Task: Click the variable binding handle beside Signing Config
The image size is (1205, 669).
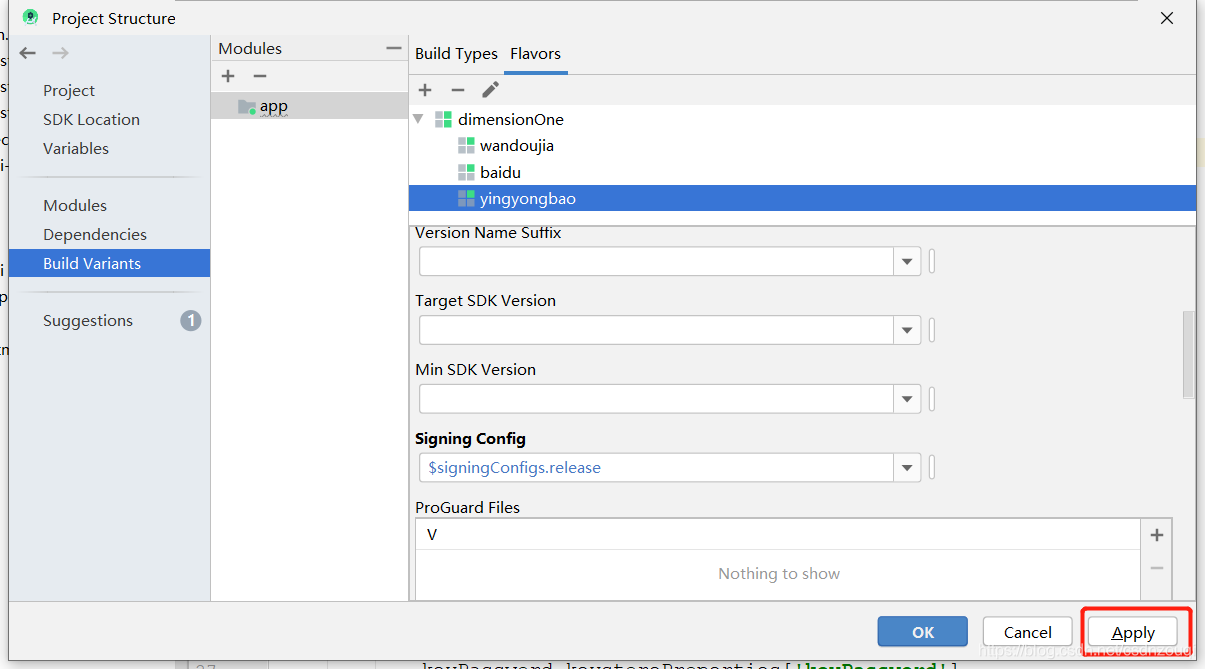Action: click(x=932, y=467)
